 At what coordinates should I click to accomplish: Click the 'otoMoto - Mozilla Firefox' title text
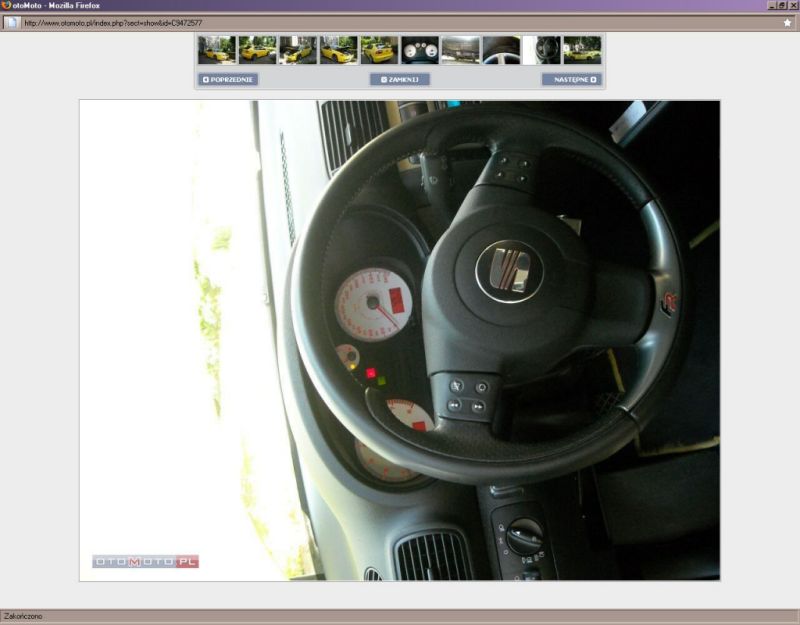56,6
